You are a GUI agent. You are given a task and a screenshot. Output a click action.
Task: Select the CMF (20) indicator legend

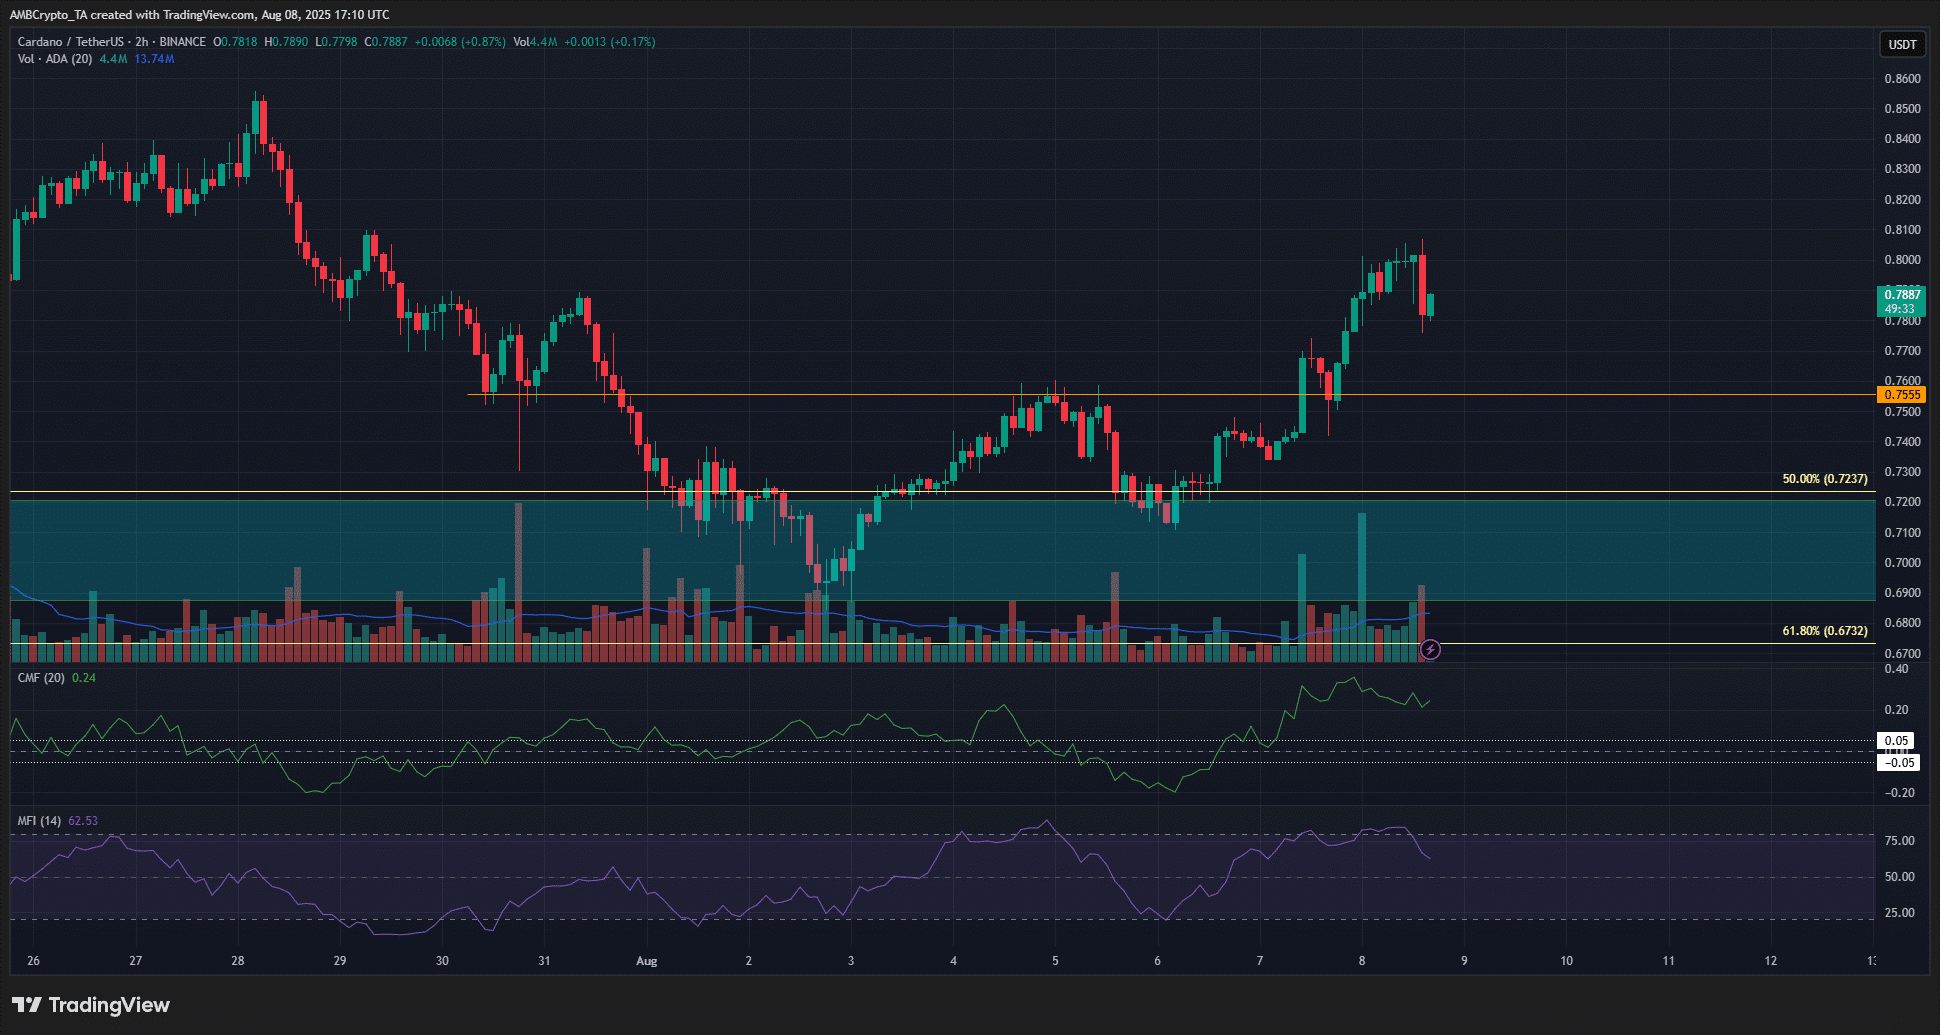pos(41,678)
